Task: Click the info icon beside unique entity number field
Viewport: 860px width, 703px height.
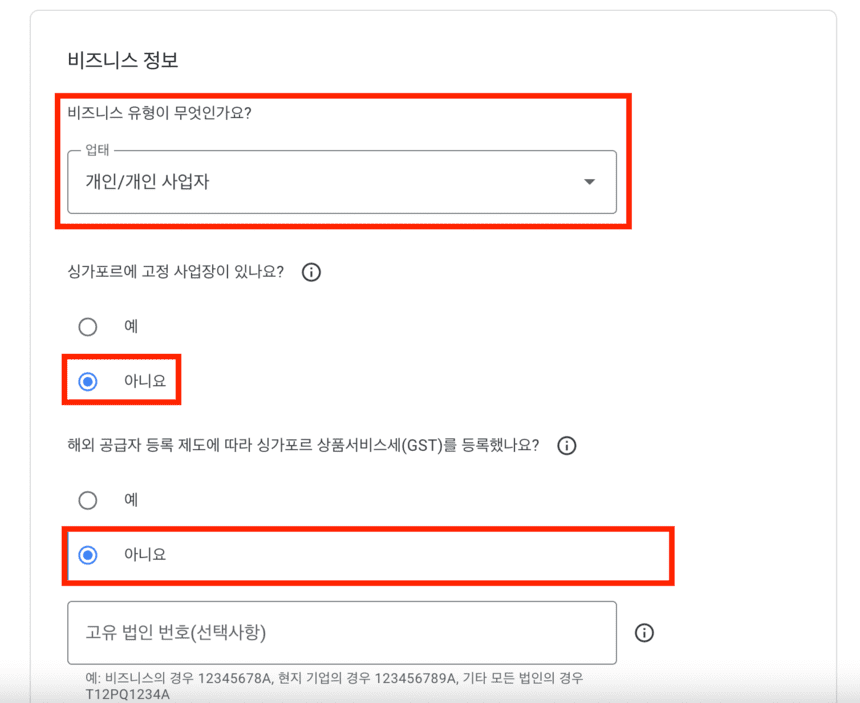Action: [645, 633]
